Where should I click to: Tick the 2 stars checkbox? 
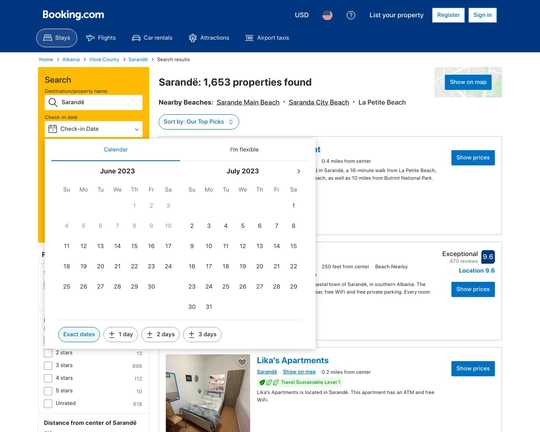pyautogui.click(x=48, y=353)
